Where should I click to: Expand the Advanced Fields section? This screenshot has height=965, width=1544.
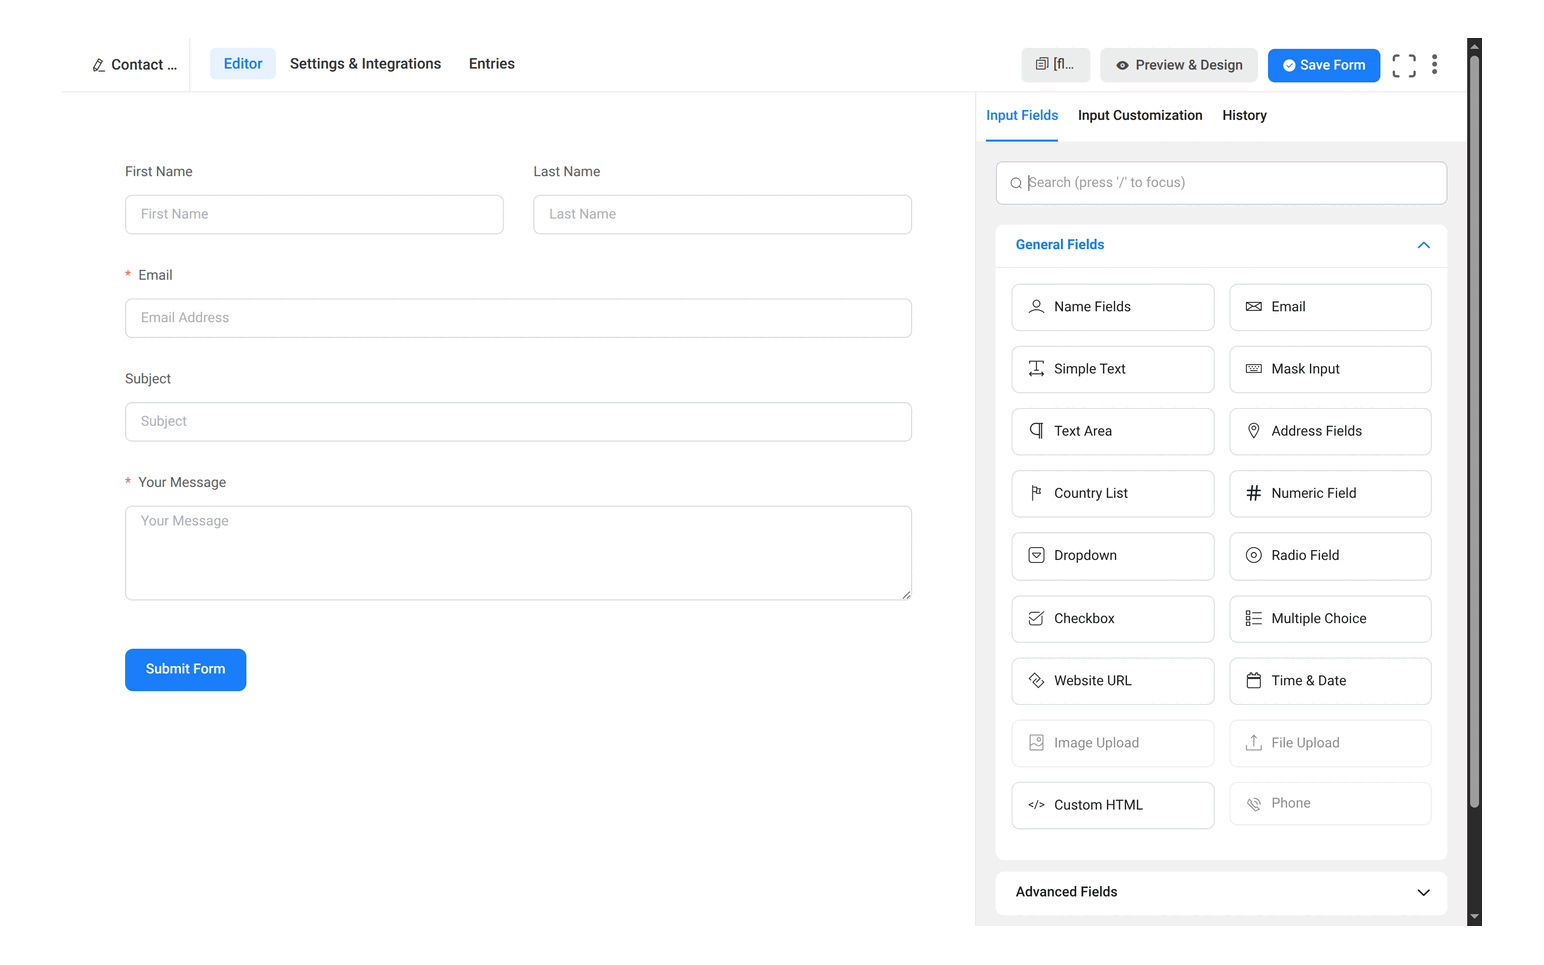coord(1221,892)
